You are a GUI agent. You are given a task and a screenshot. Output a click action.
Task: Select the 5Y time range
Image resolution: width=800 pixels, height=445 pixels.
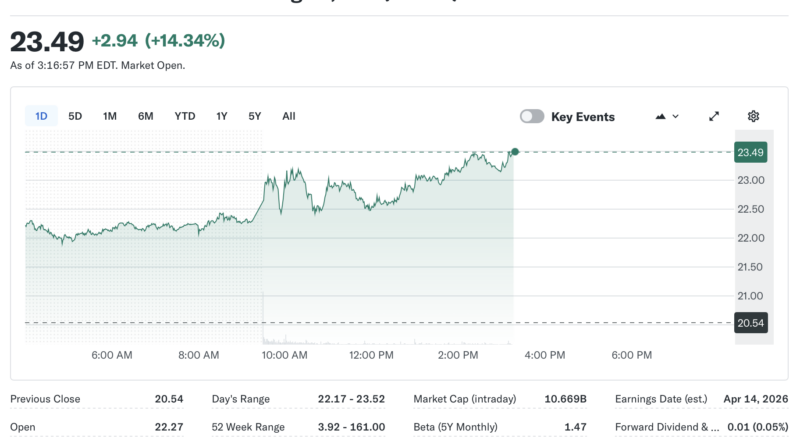coord(255,116)
